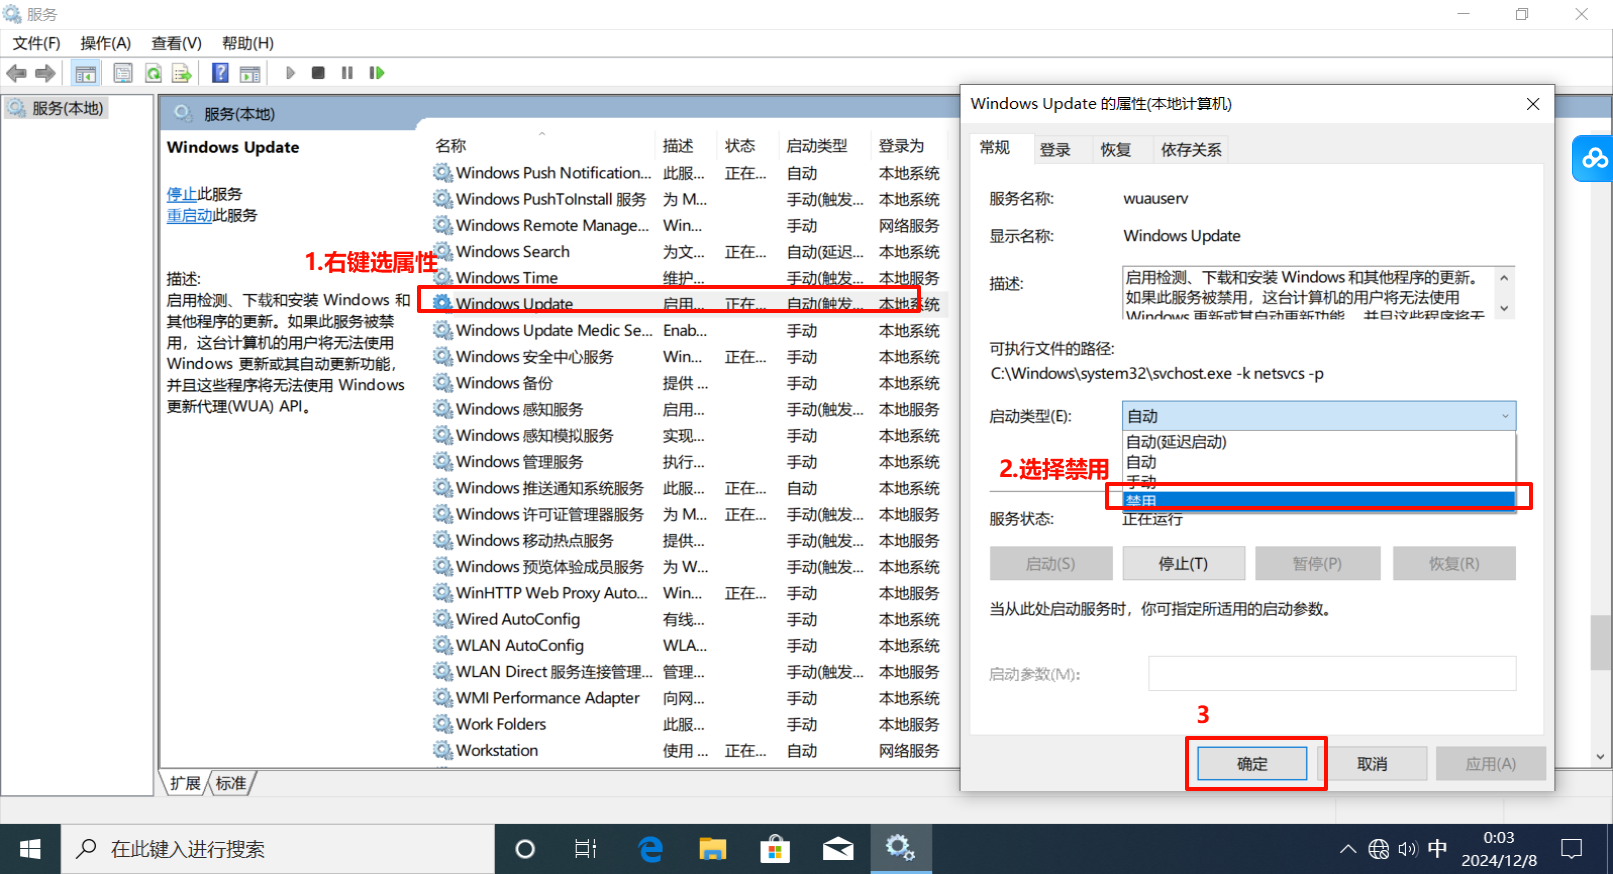The width and height of the screenshot is (1613, 874).
Task: Open the 帮助(H) menu
Action: pos(247,43)
